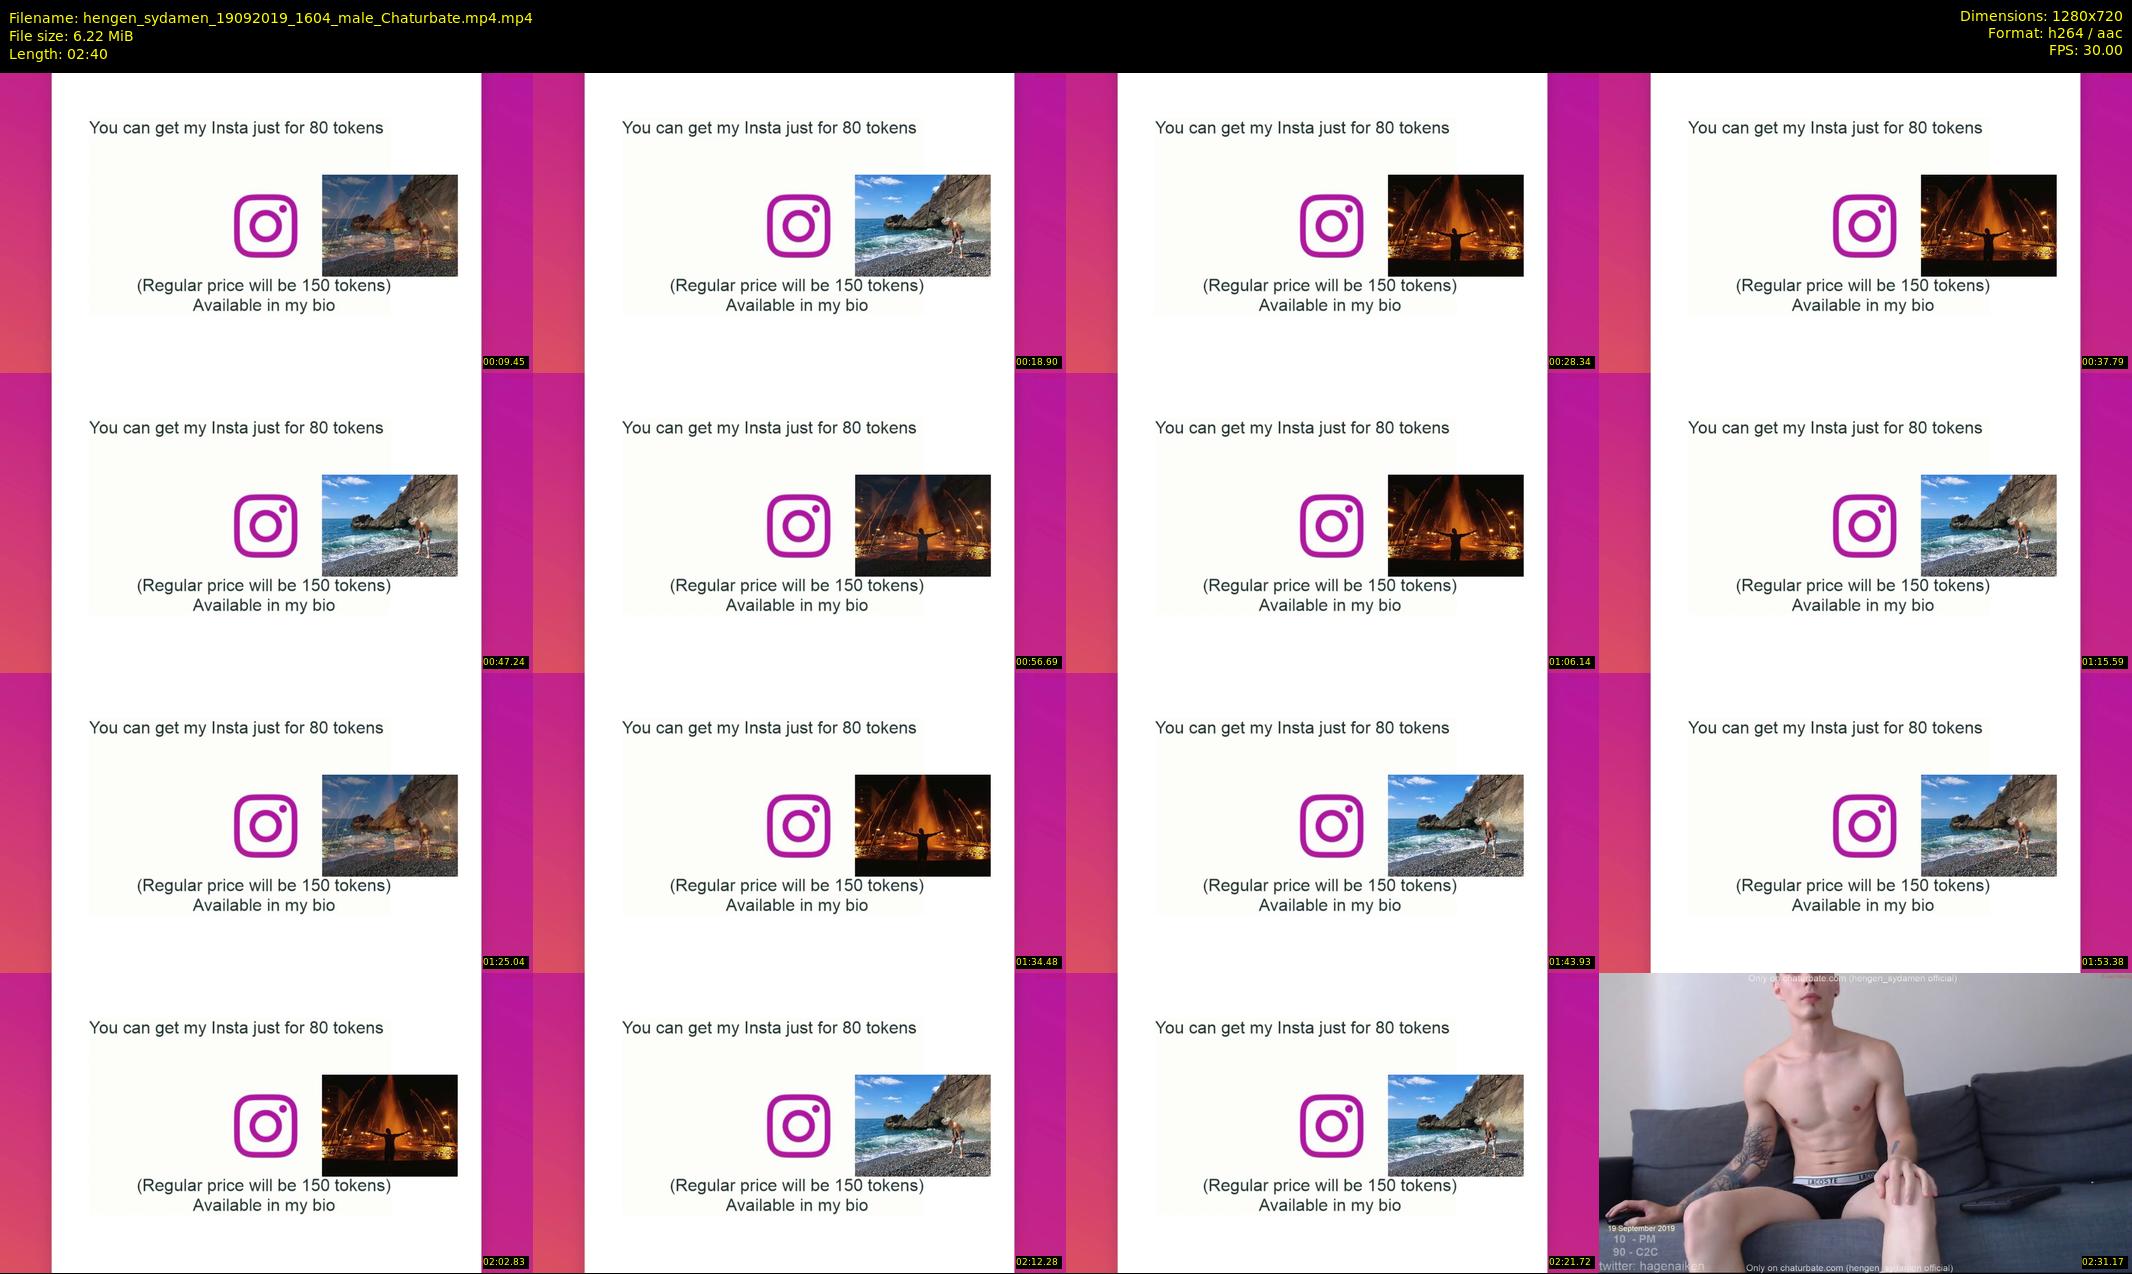The image size is (2132, 1274).
Task: Click '19 September 2019' overlay in webcam frame
Action: click(1641, 1229)
